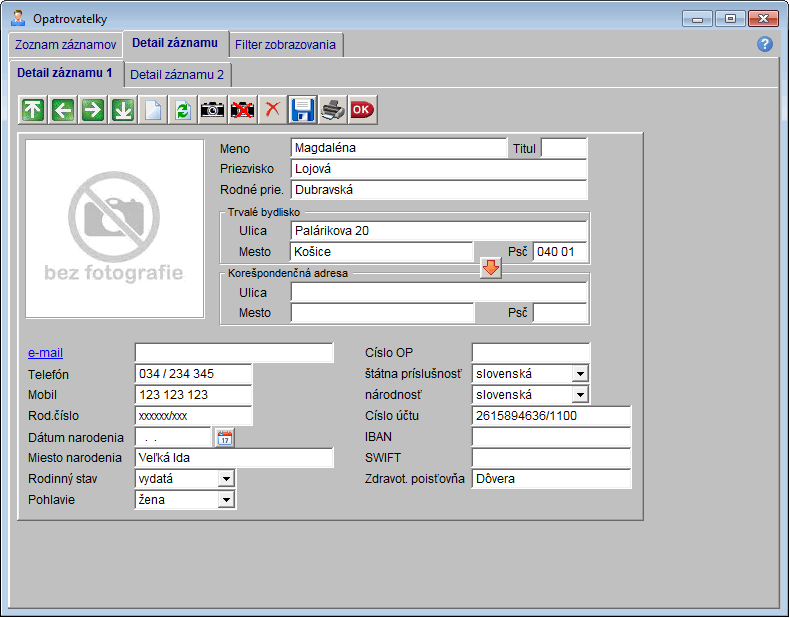This screenshot has height=618, width=790.
Task: Click the green refresh icon
Action: [x=182, y=110]
